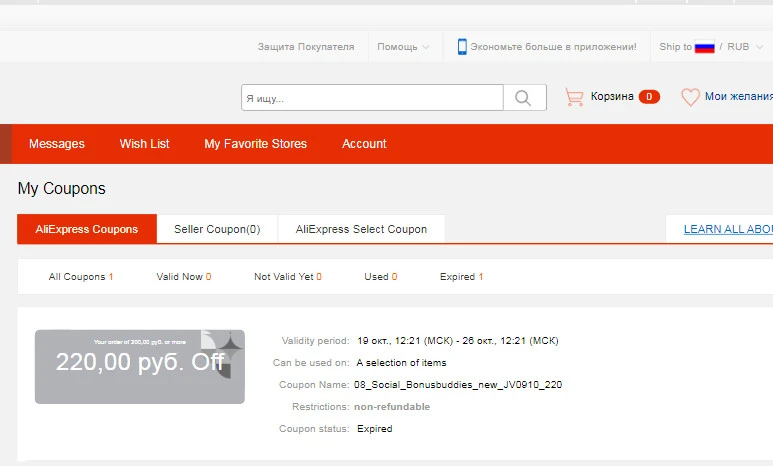
Task: Switch to AliExpress Select Coupon tab
Action: (x=361, y=229)
